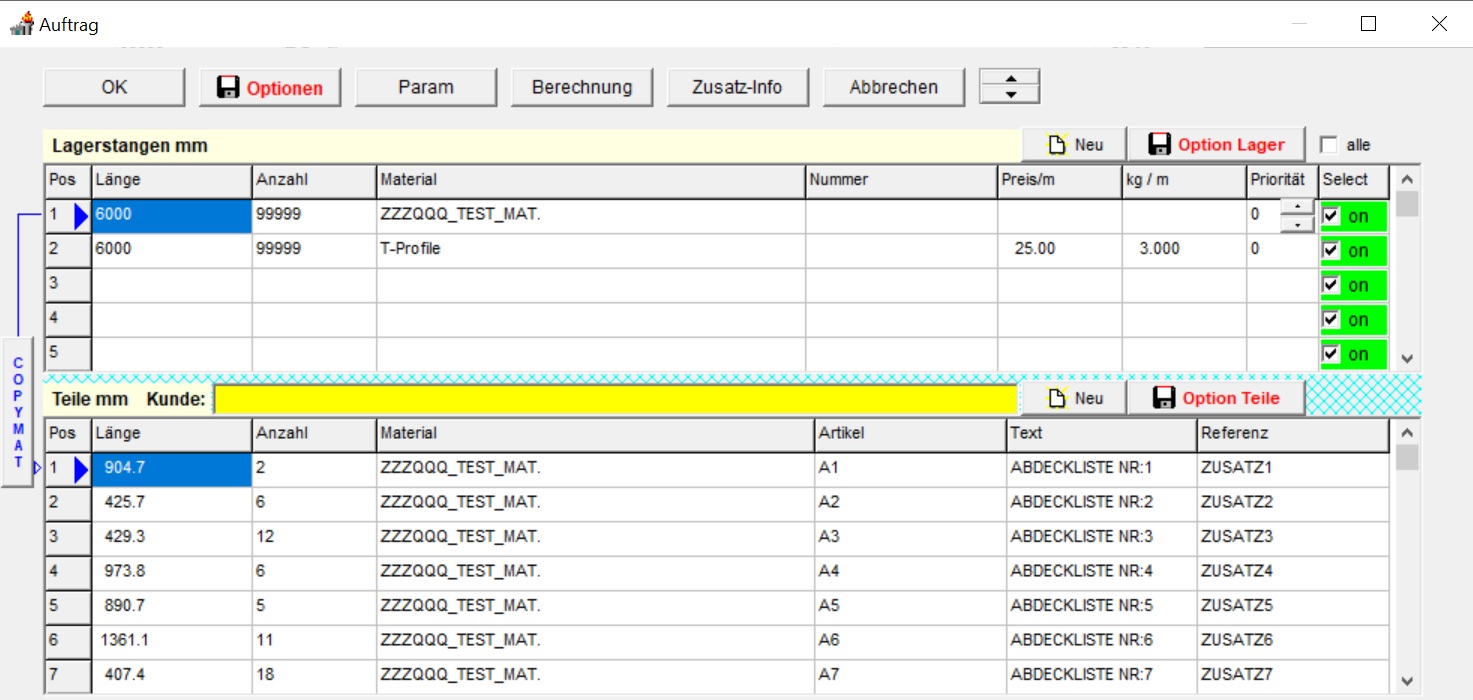Click the Preis/m column header

pos(1058,180)
